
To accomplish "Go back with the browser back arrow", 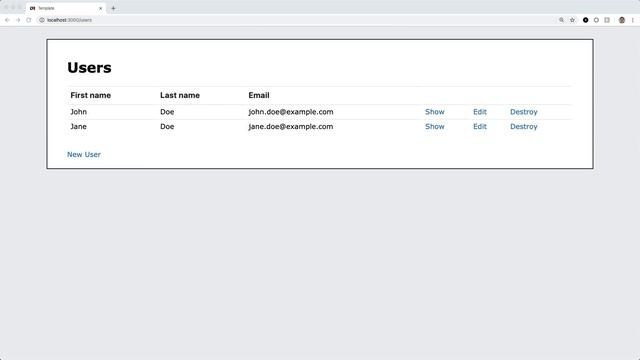I will (x=7, y=20).
